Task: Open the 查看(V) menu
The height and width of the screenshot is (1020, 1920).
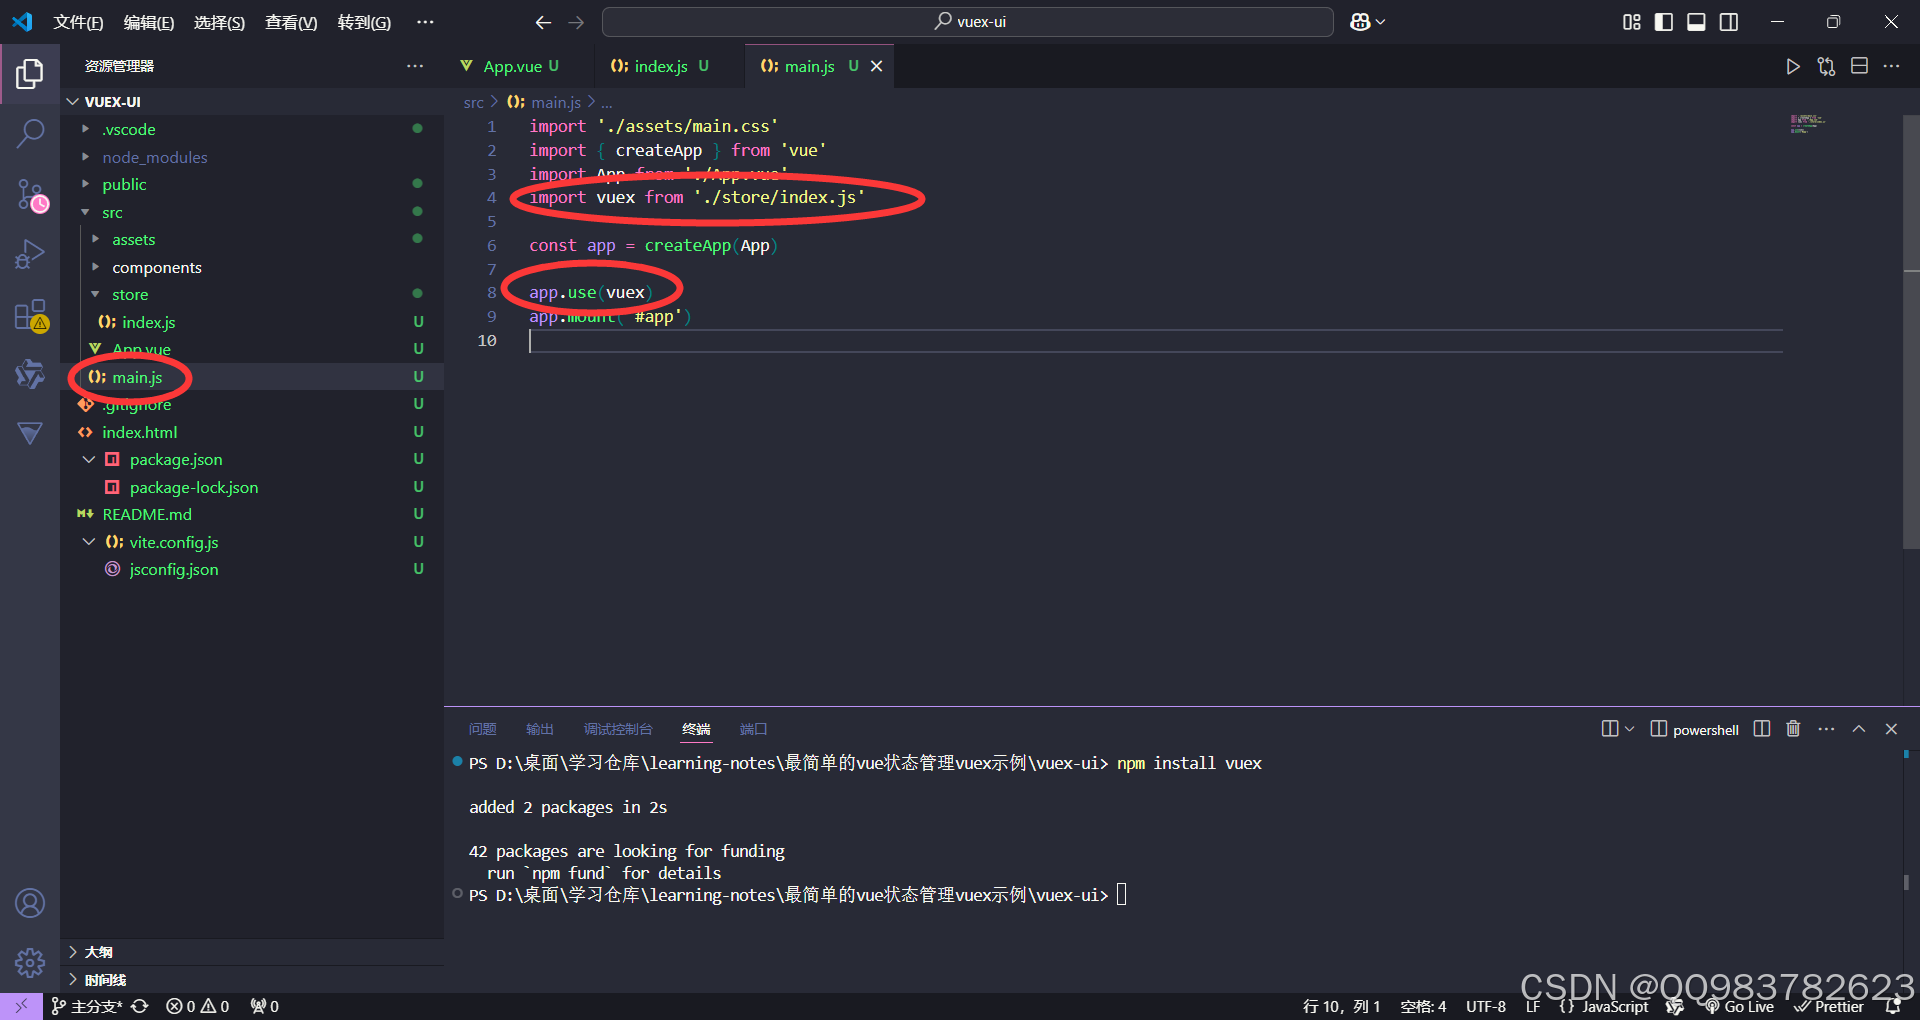Action: [x=291, y=22]
